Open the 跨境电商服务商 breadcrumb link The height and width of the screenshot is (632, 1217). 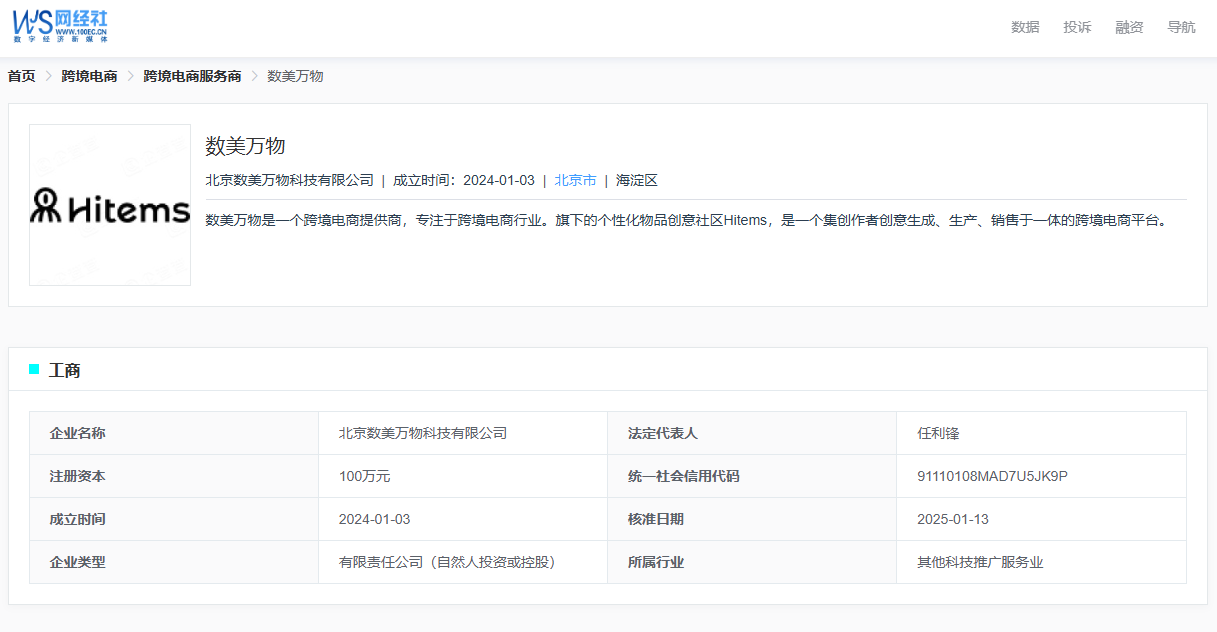click(194, 75)
